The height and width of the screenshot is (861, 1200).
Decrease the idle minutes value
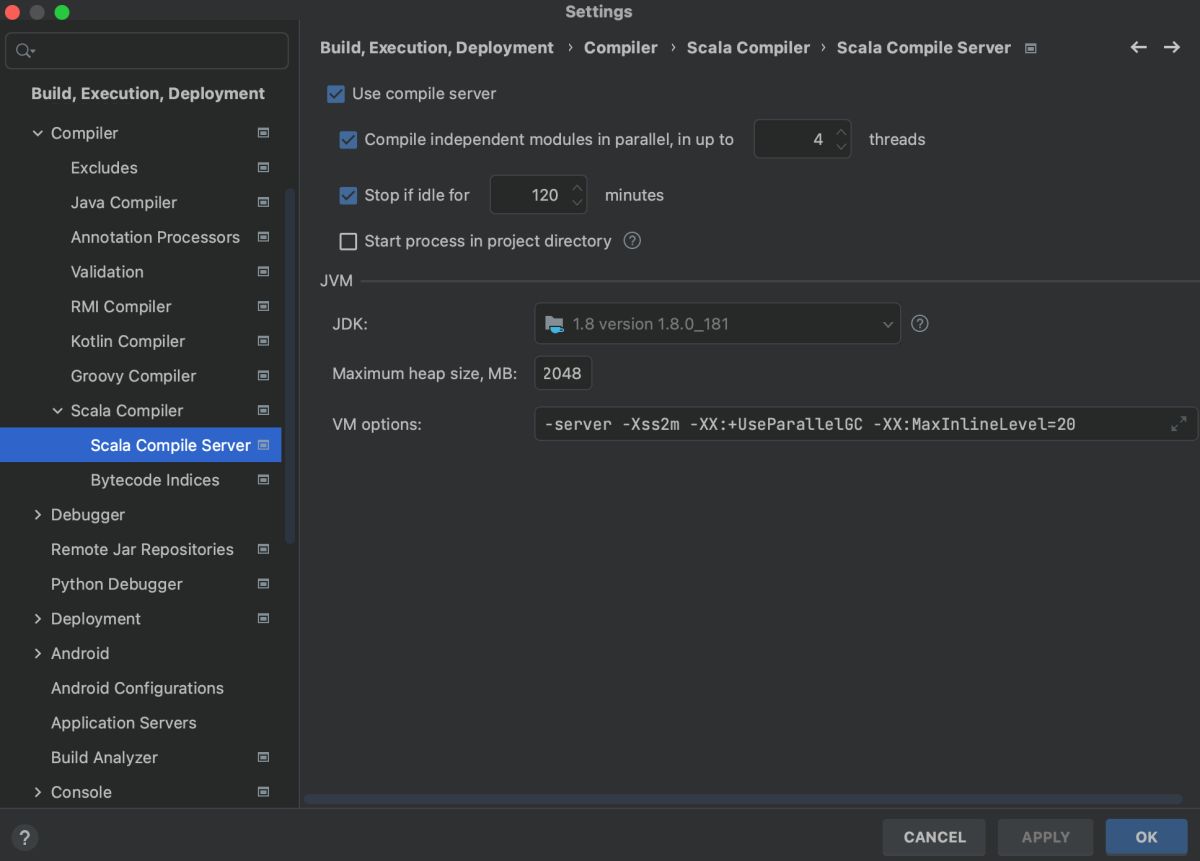[577, 203]
